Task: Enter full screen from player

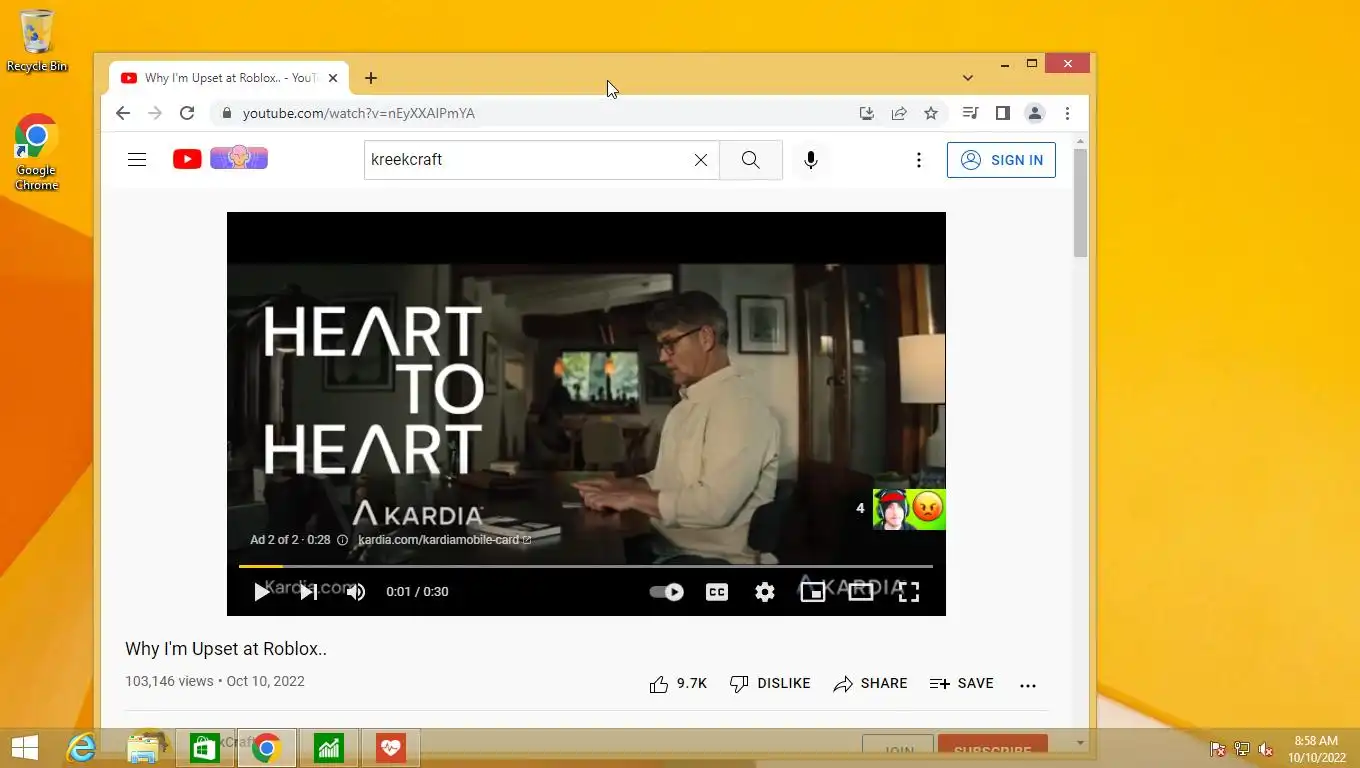Action: [909, 592]
